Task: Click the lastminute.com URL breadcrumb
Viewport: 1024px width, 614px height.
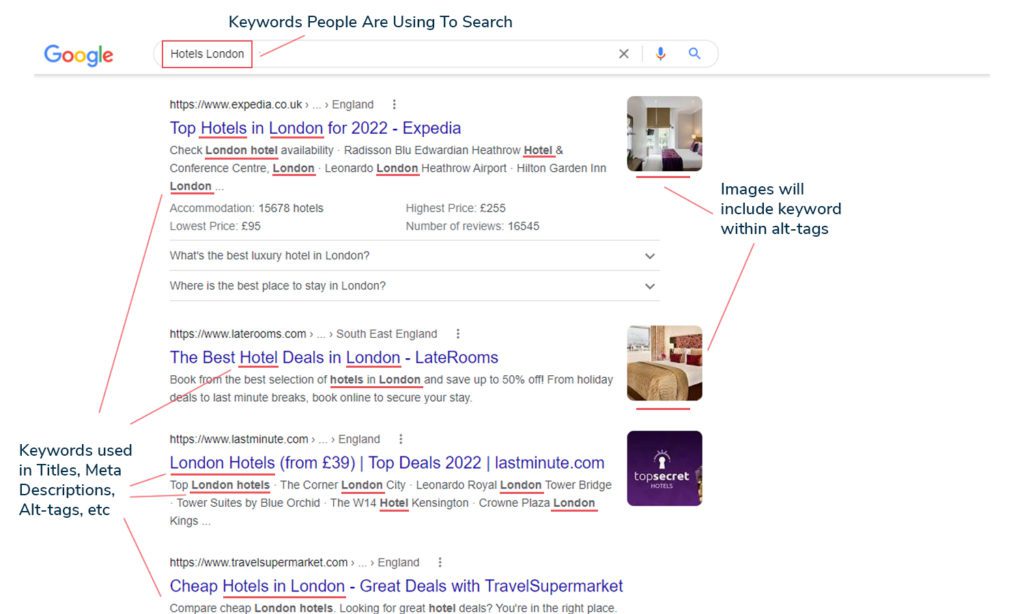Action: pyautogui.click(x=275, y=439)
